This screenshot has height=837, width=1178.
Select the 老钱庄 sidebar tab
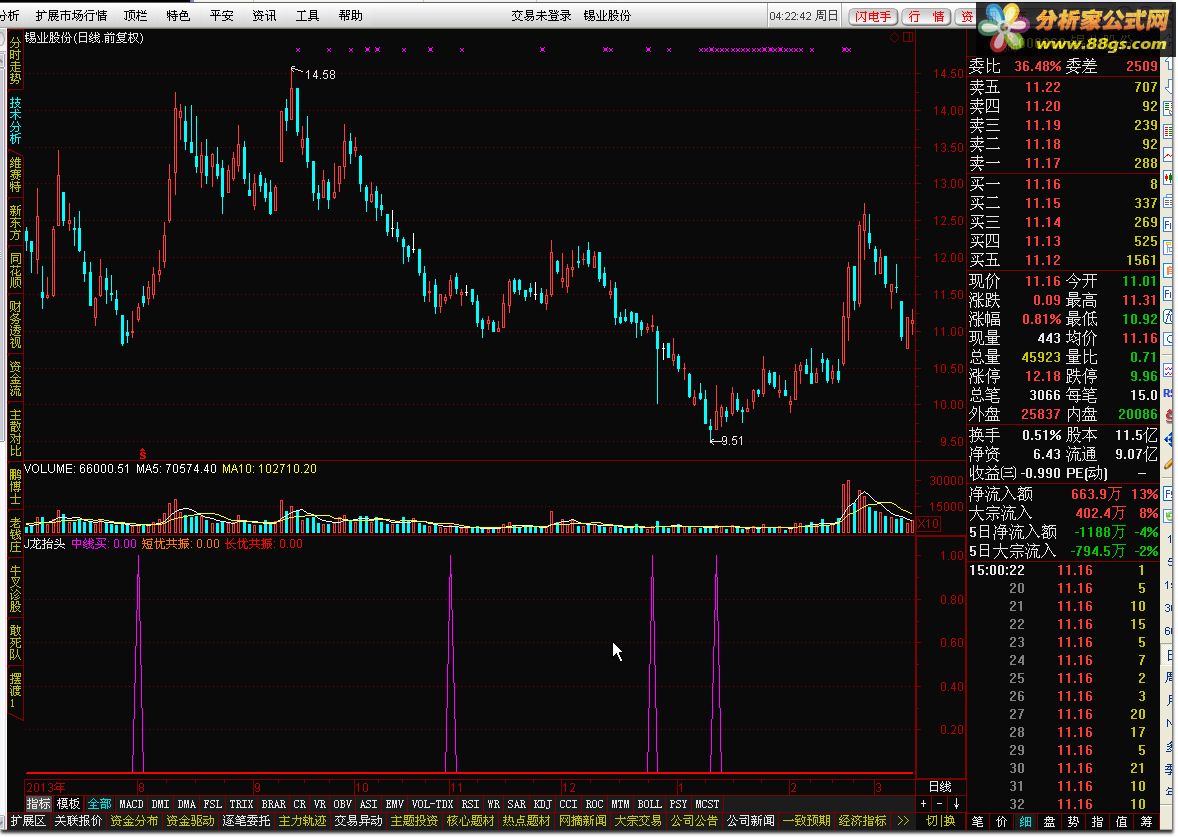tap(15, 534)
